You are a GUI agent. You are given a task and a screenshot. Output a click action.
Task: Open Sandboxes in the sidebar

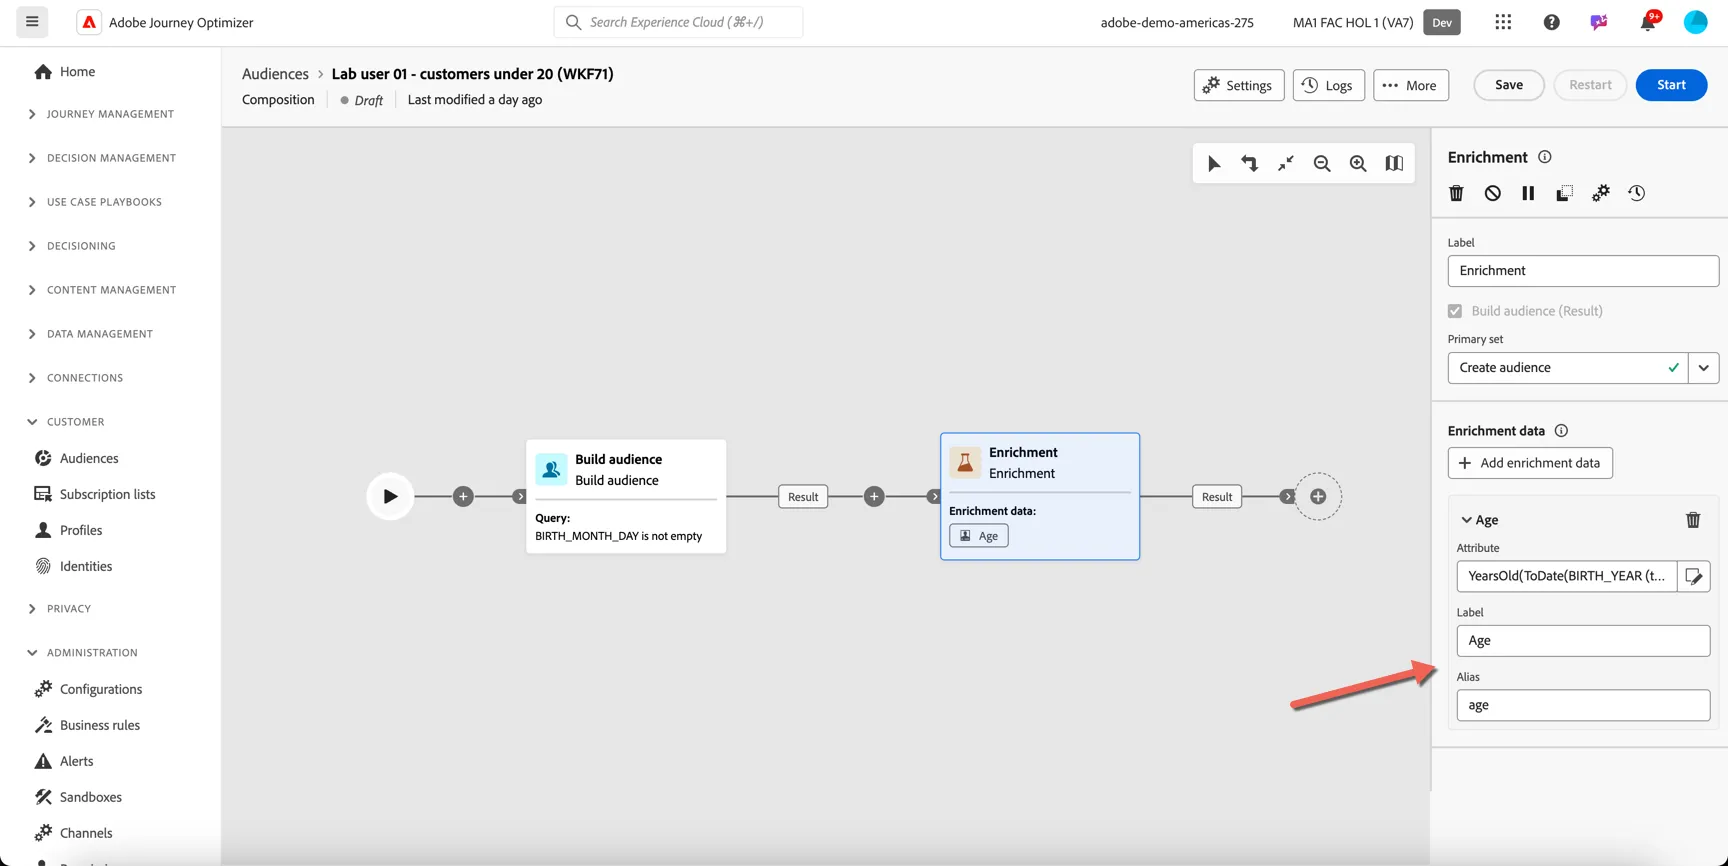91,797
